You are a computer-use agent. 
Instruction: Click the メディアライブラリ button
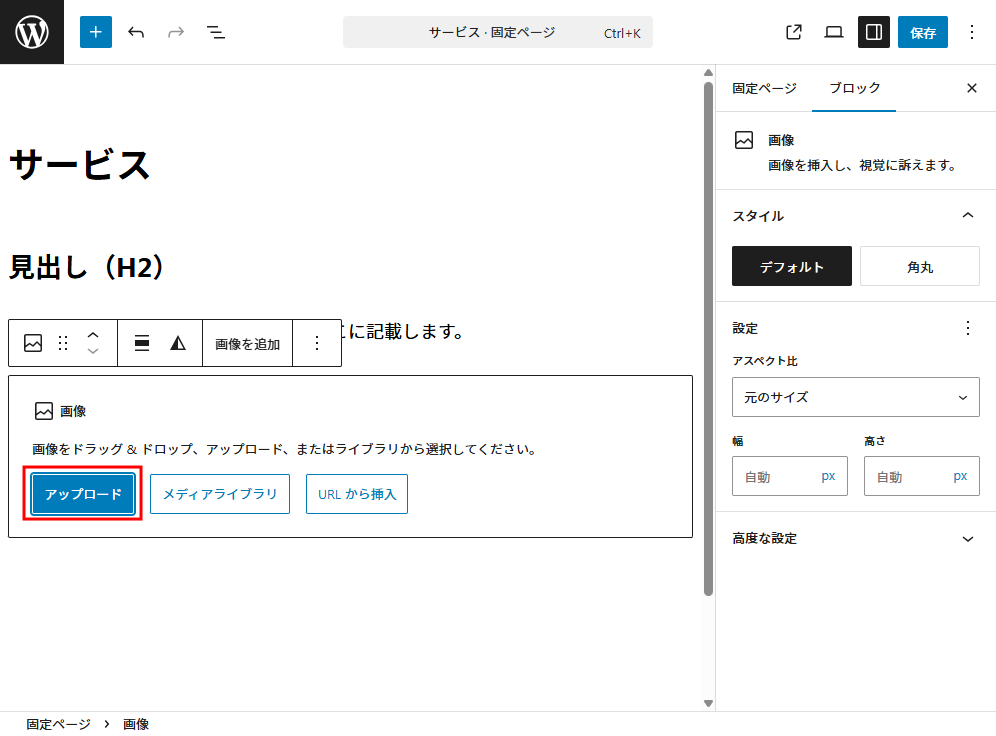[220, 494]
